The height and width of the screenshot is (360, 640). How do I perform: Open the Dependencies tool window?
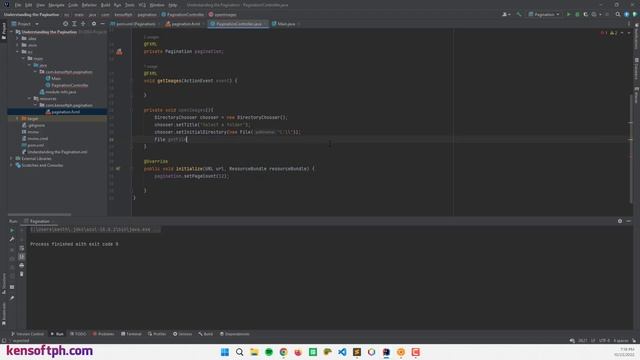pyautogui.click(x=235, y=334)
